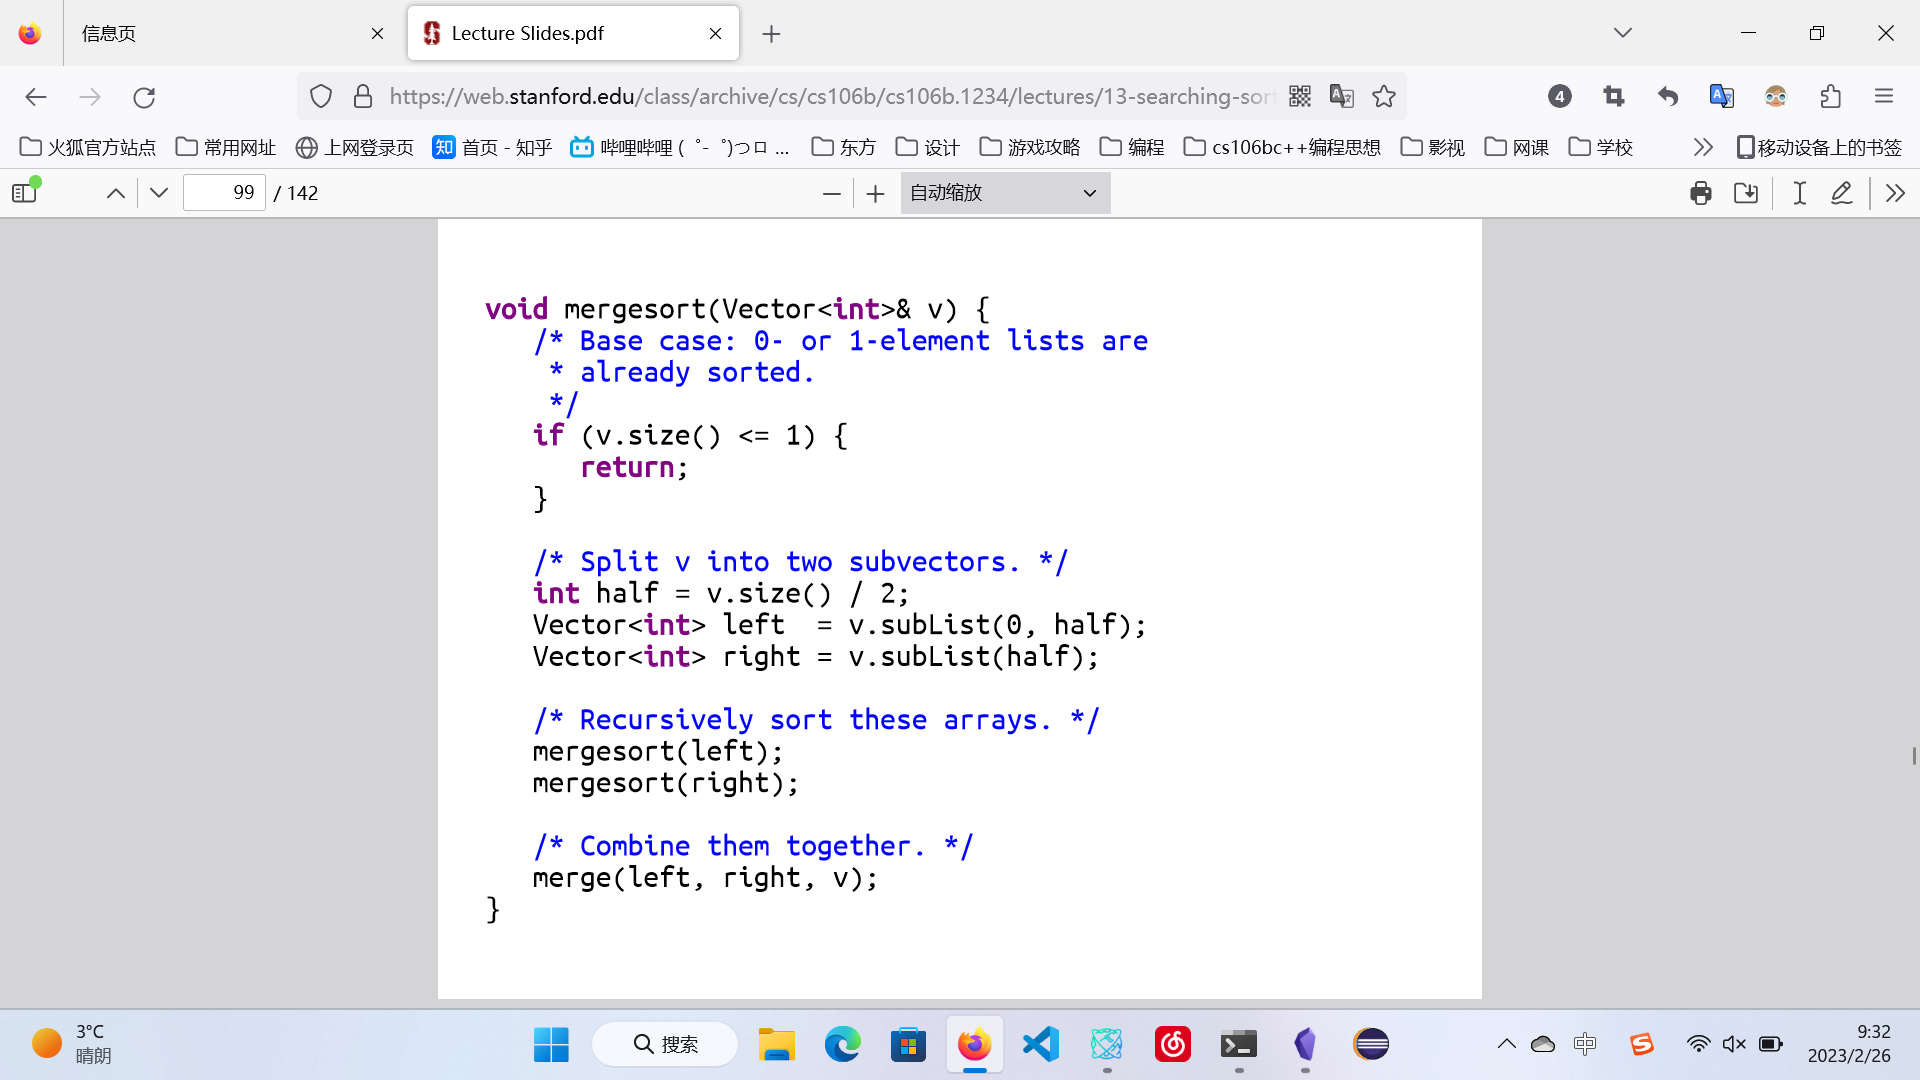Go to the next PDF page
Image resolution: width=1920 pixels, height=1080 pixels.
click(x=159, y=193)
